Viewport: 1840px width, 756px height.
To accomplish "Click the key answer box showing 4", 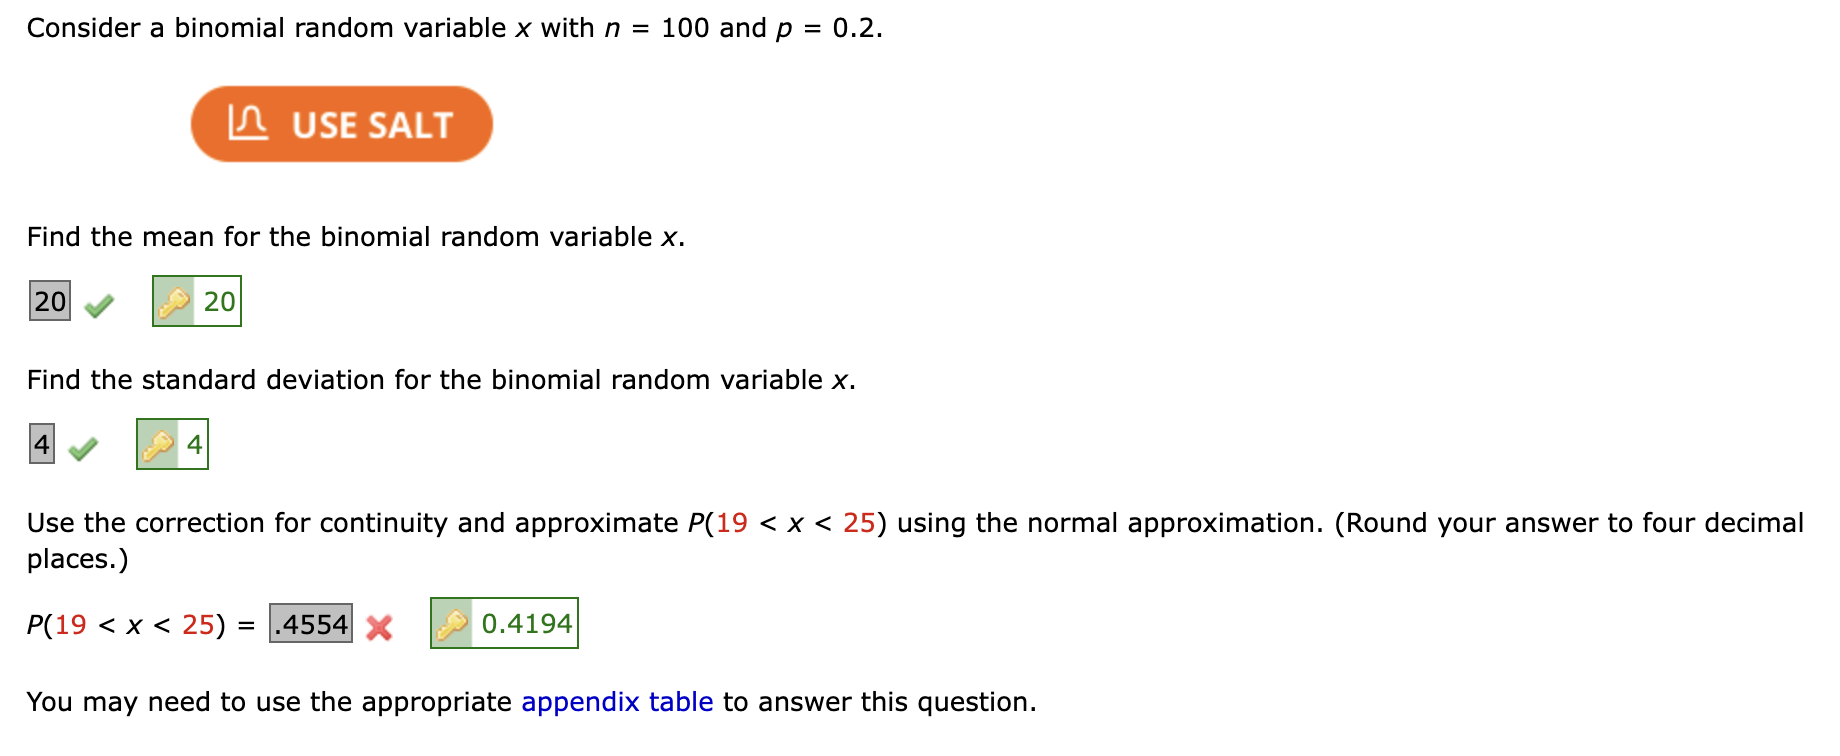I will click(170, 444).
